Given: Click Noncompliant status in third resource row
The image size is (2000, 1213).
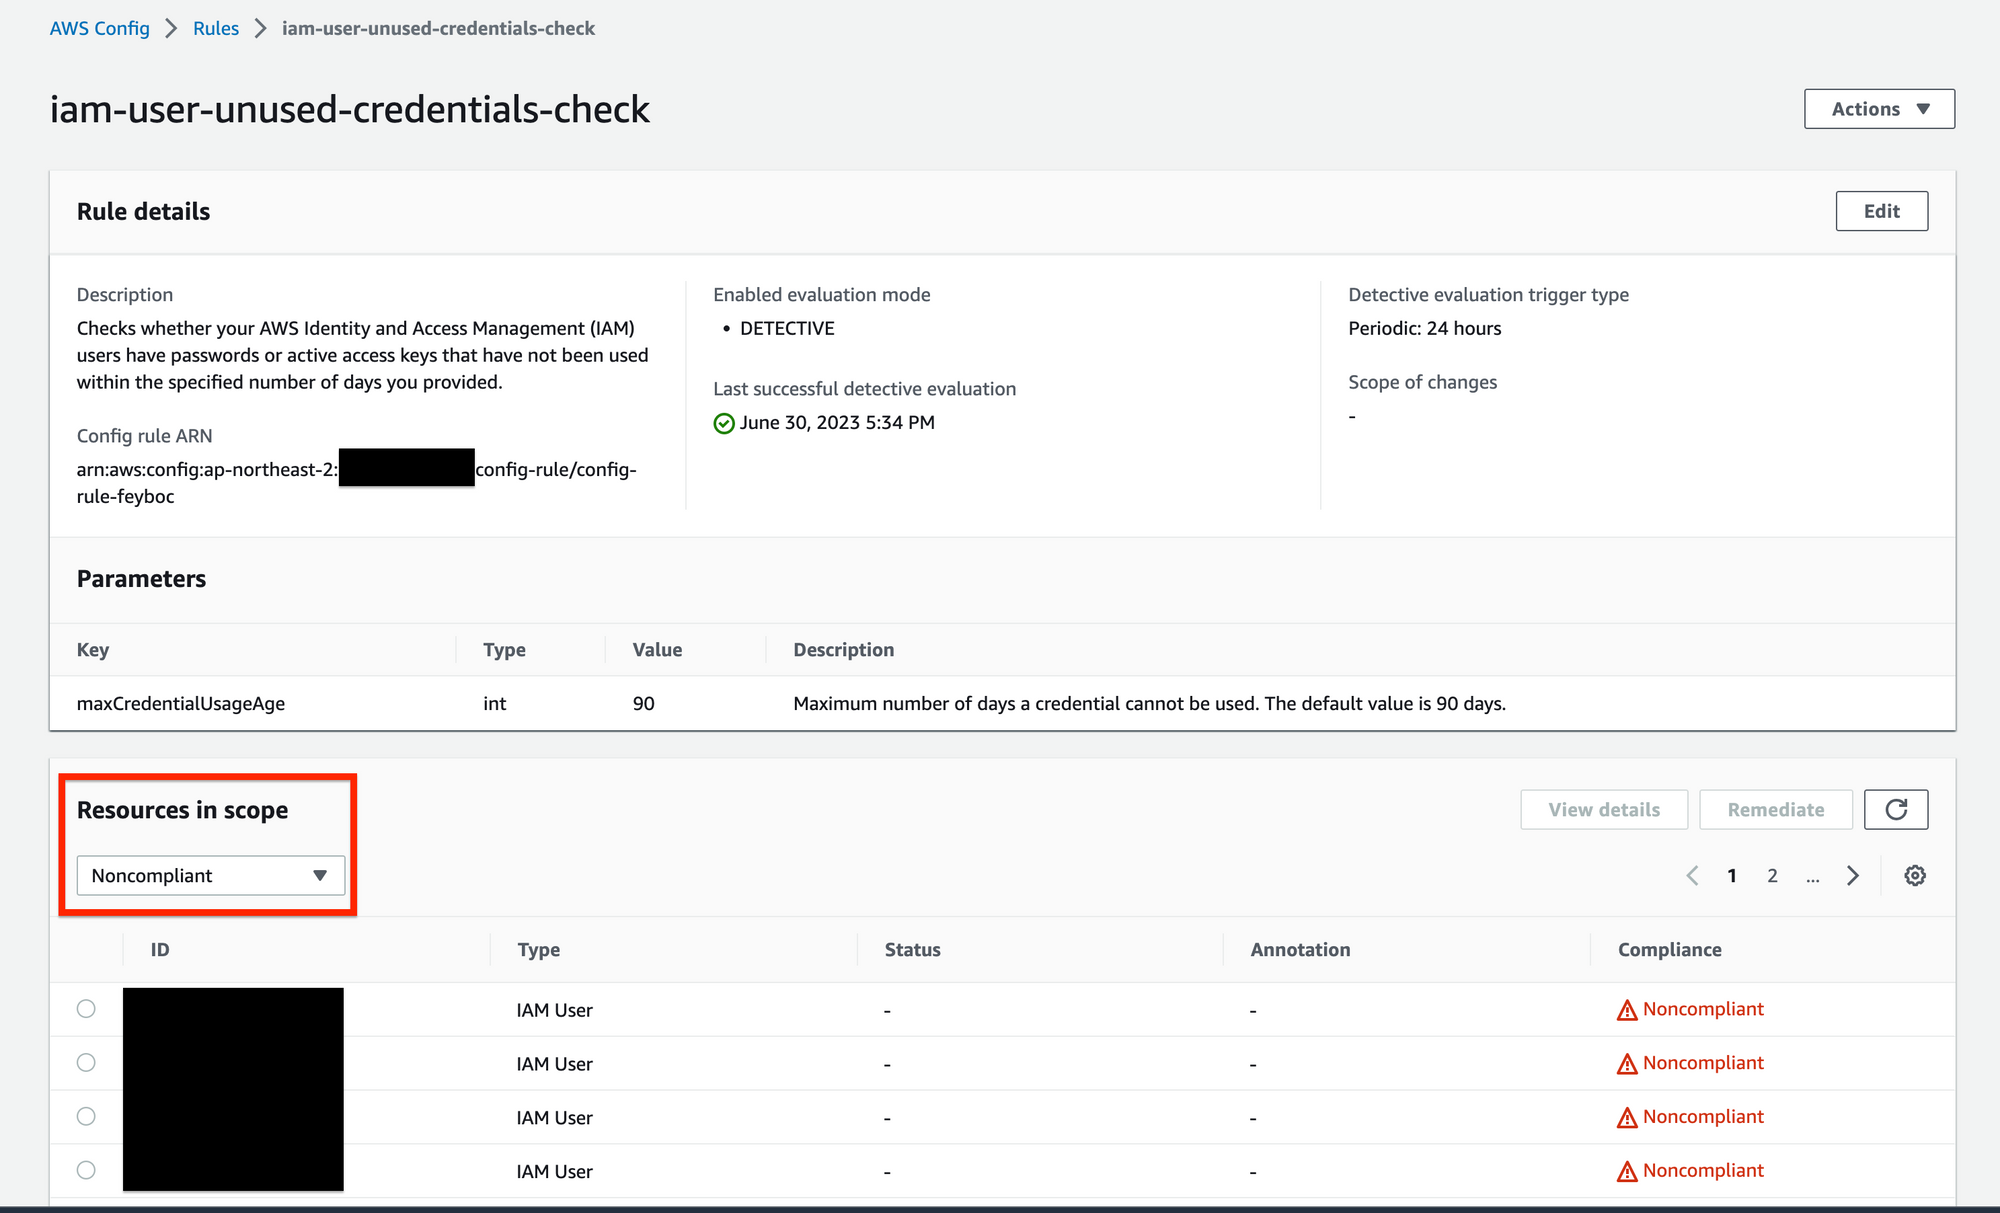Looking at the screenshot, I should (x=1703, y=1117).
